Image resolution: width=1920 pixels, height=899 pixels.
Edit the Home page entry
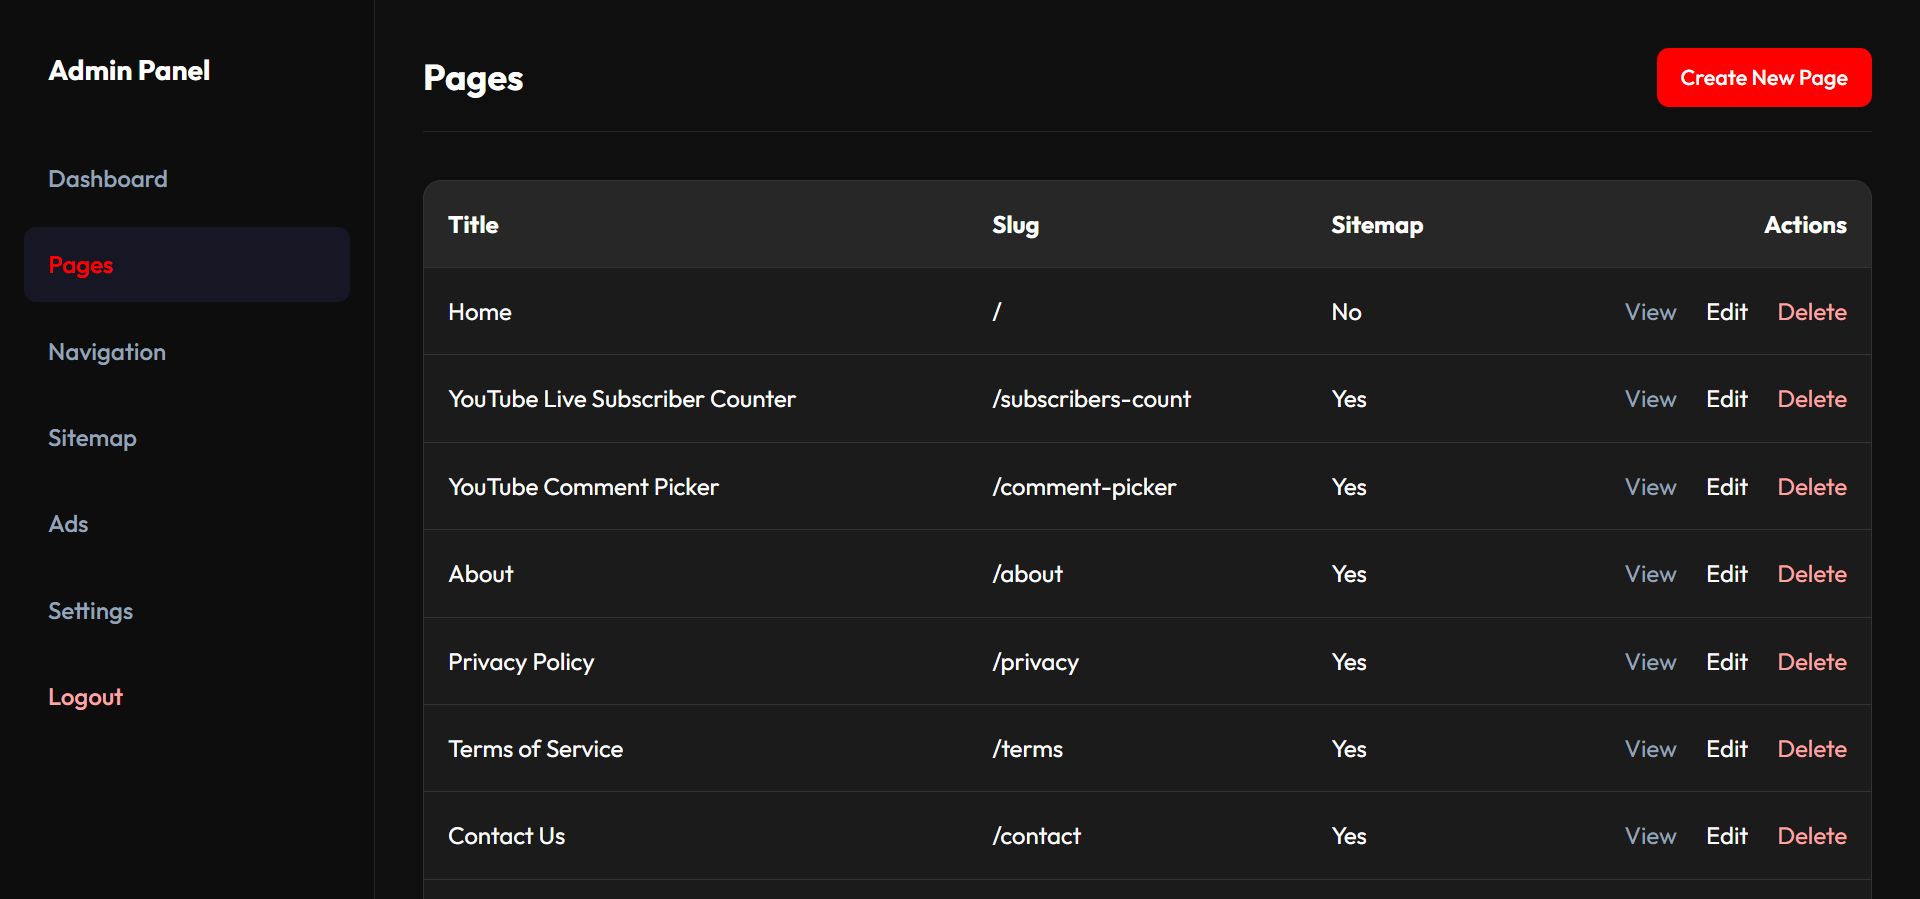[x=1726, y=312]
